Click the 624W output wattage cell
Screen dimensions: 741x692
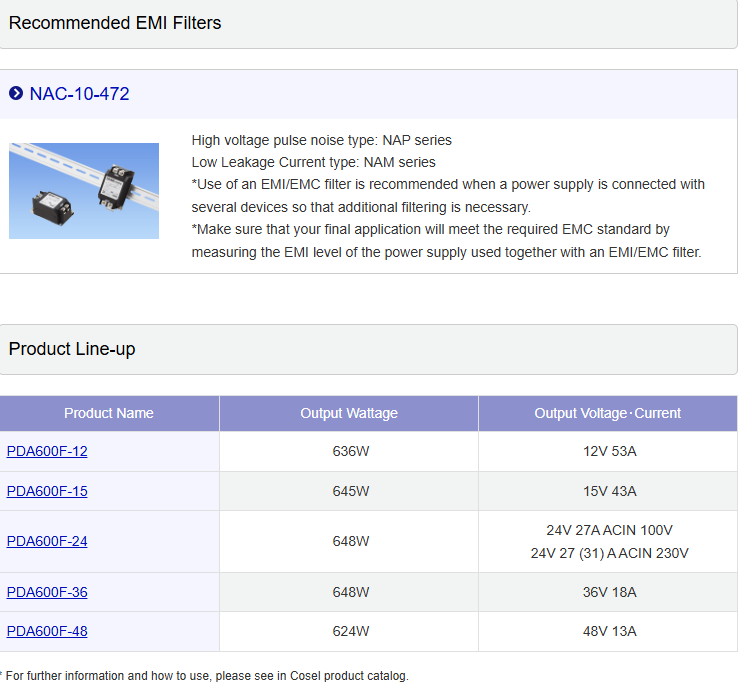click(351, 631)
